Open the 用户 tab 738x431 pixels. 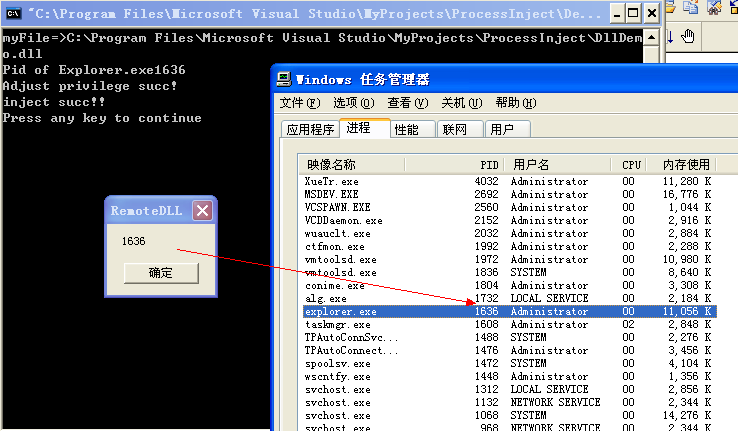[508, 129]
